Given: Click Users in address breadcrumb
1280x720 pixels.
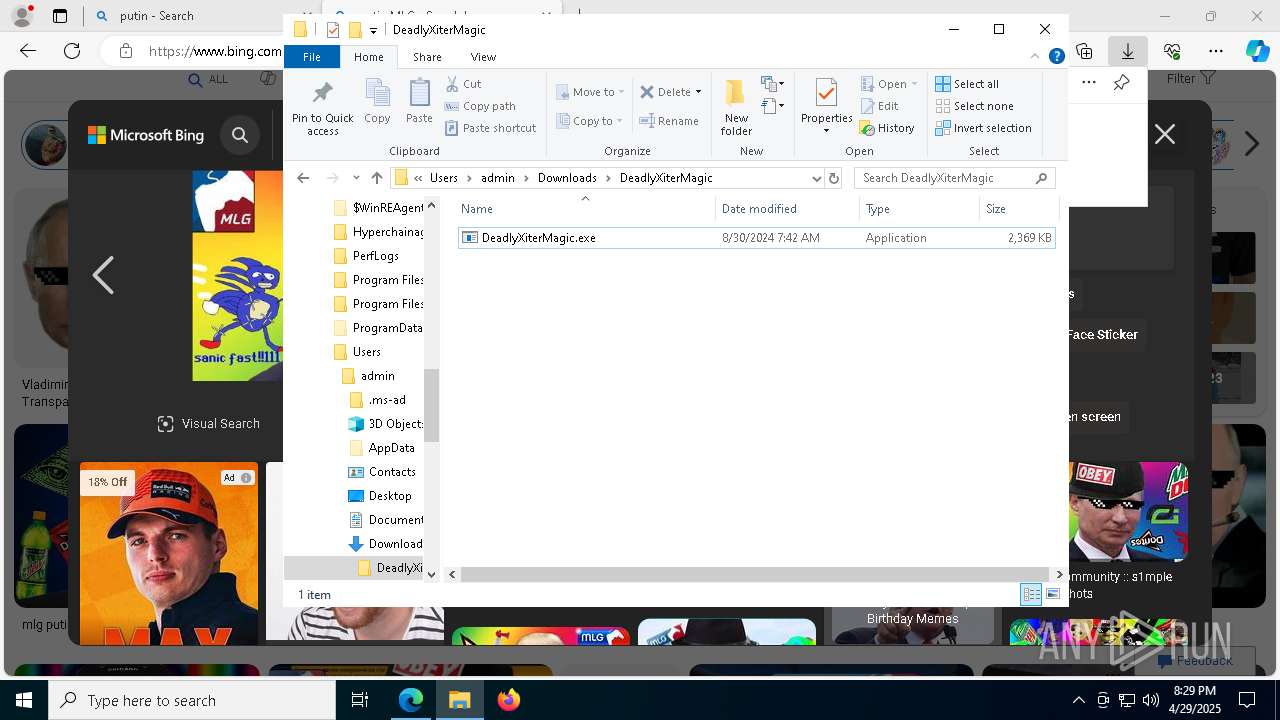Looking at the screenshot, I should (x=444, y=178).
